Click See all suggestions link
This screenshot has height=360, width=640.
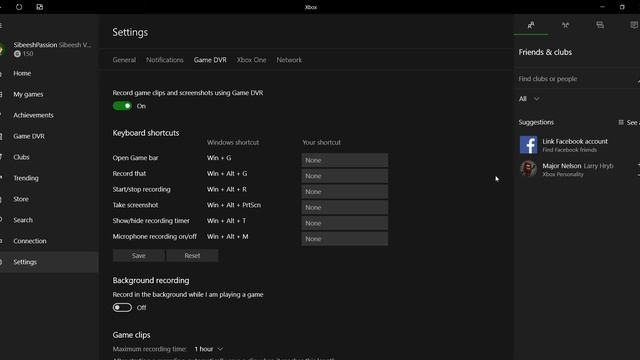629,122
